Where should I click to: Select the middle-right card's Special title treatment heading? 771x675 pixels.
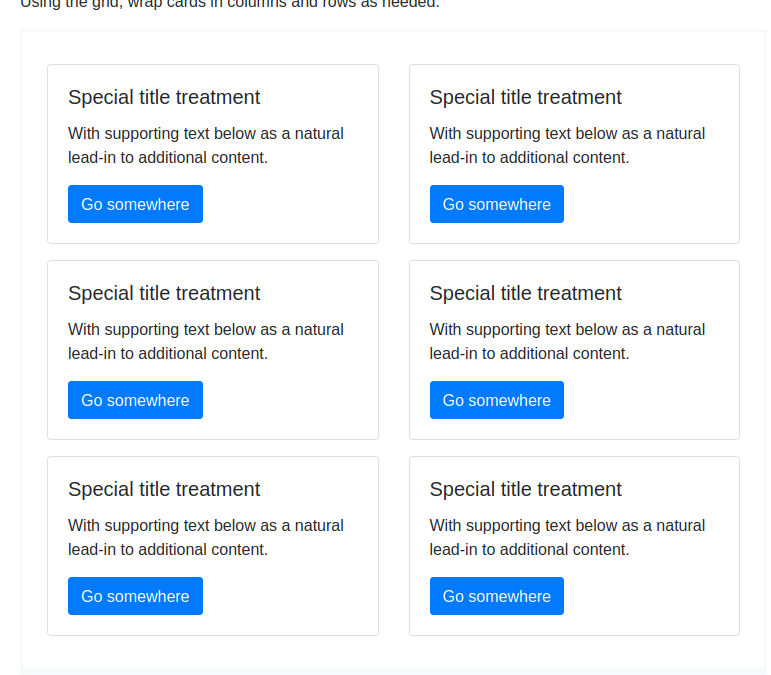(x=525, y=293)
